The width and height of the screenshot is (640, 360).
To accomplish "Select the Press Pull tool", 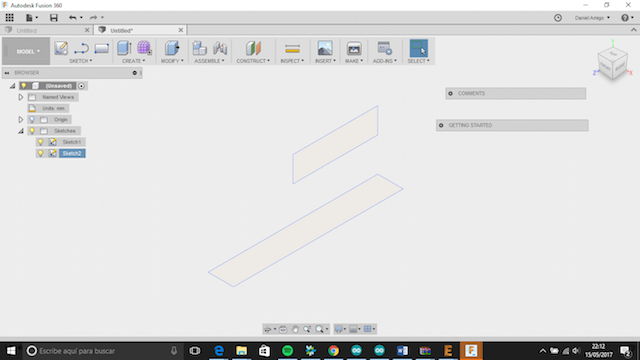I will coord(172,48).
